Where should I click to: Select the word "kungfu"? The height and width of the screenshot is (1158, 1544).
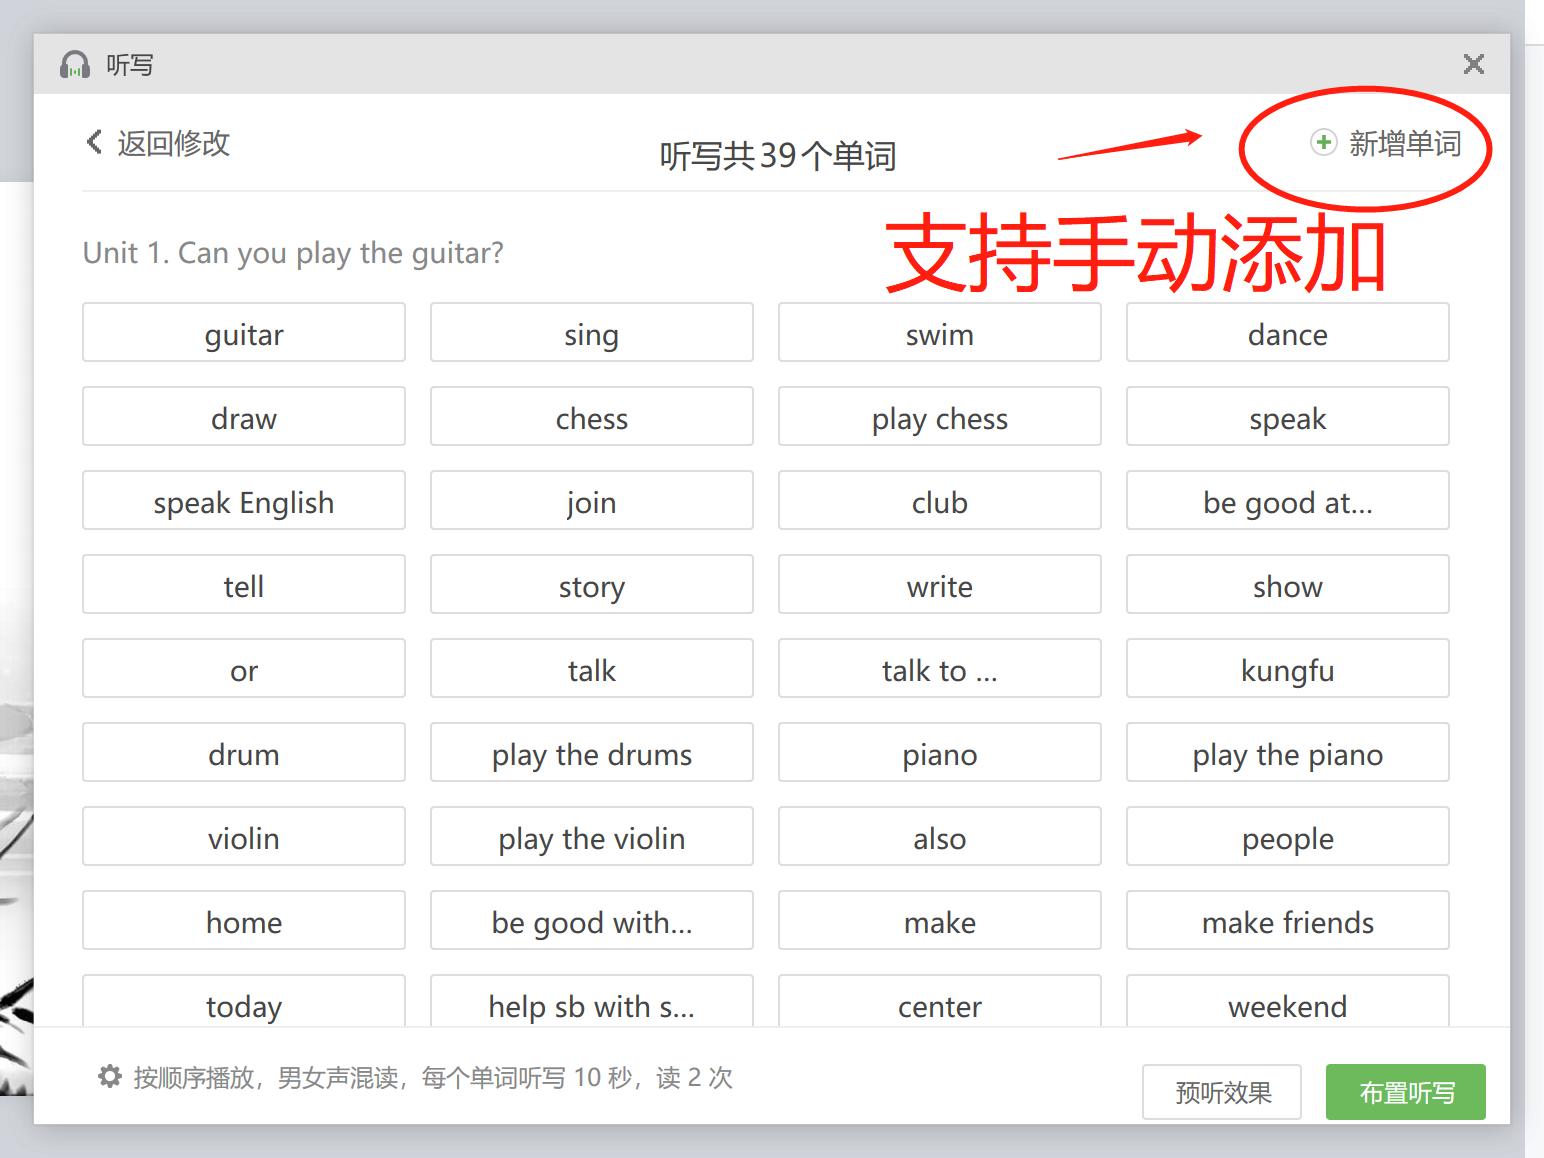point(1288,668)
